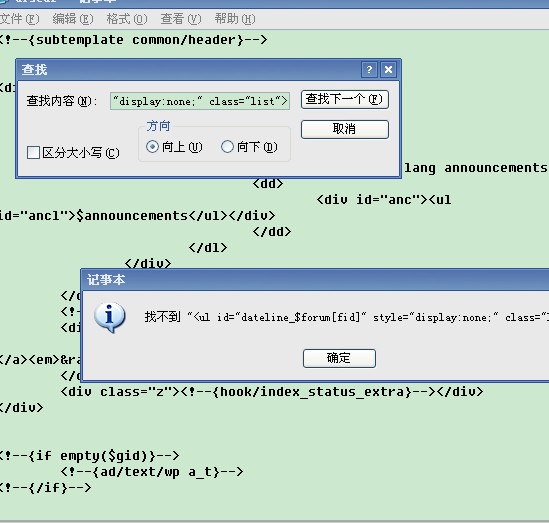Open the 编辑 menu
Image resolution: width=549 pixels, height=523 pixels.
[x=73, y=19]
